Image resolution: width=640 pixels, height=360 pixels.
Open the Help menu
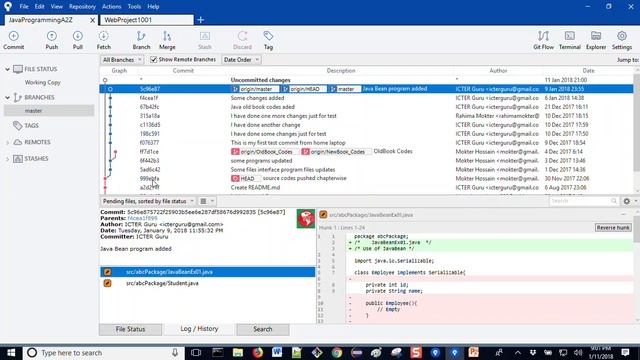[x=153, y=7]
